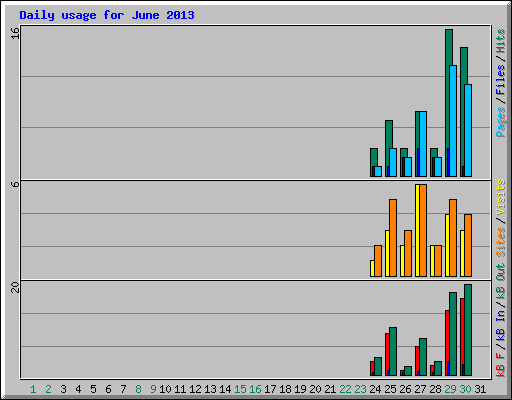Click the "Hits" legend label
This screenshot has width=512, height=400.
[500, 41]
